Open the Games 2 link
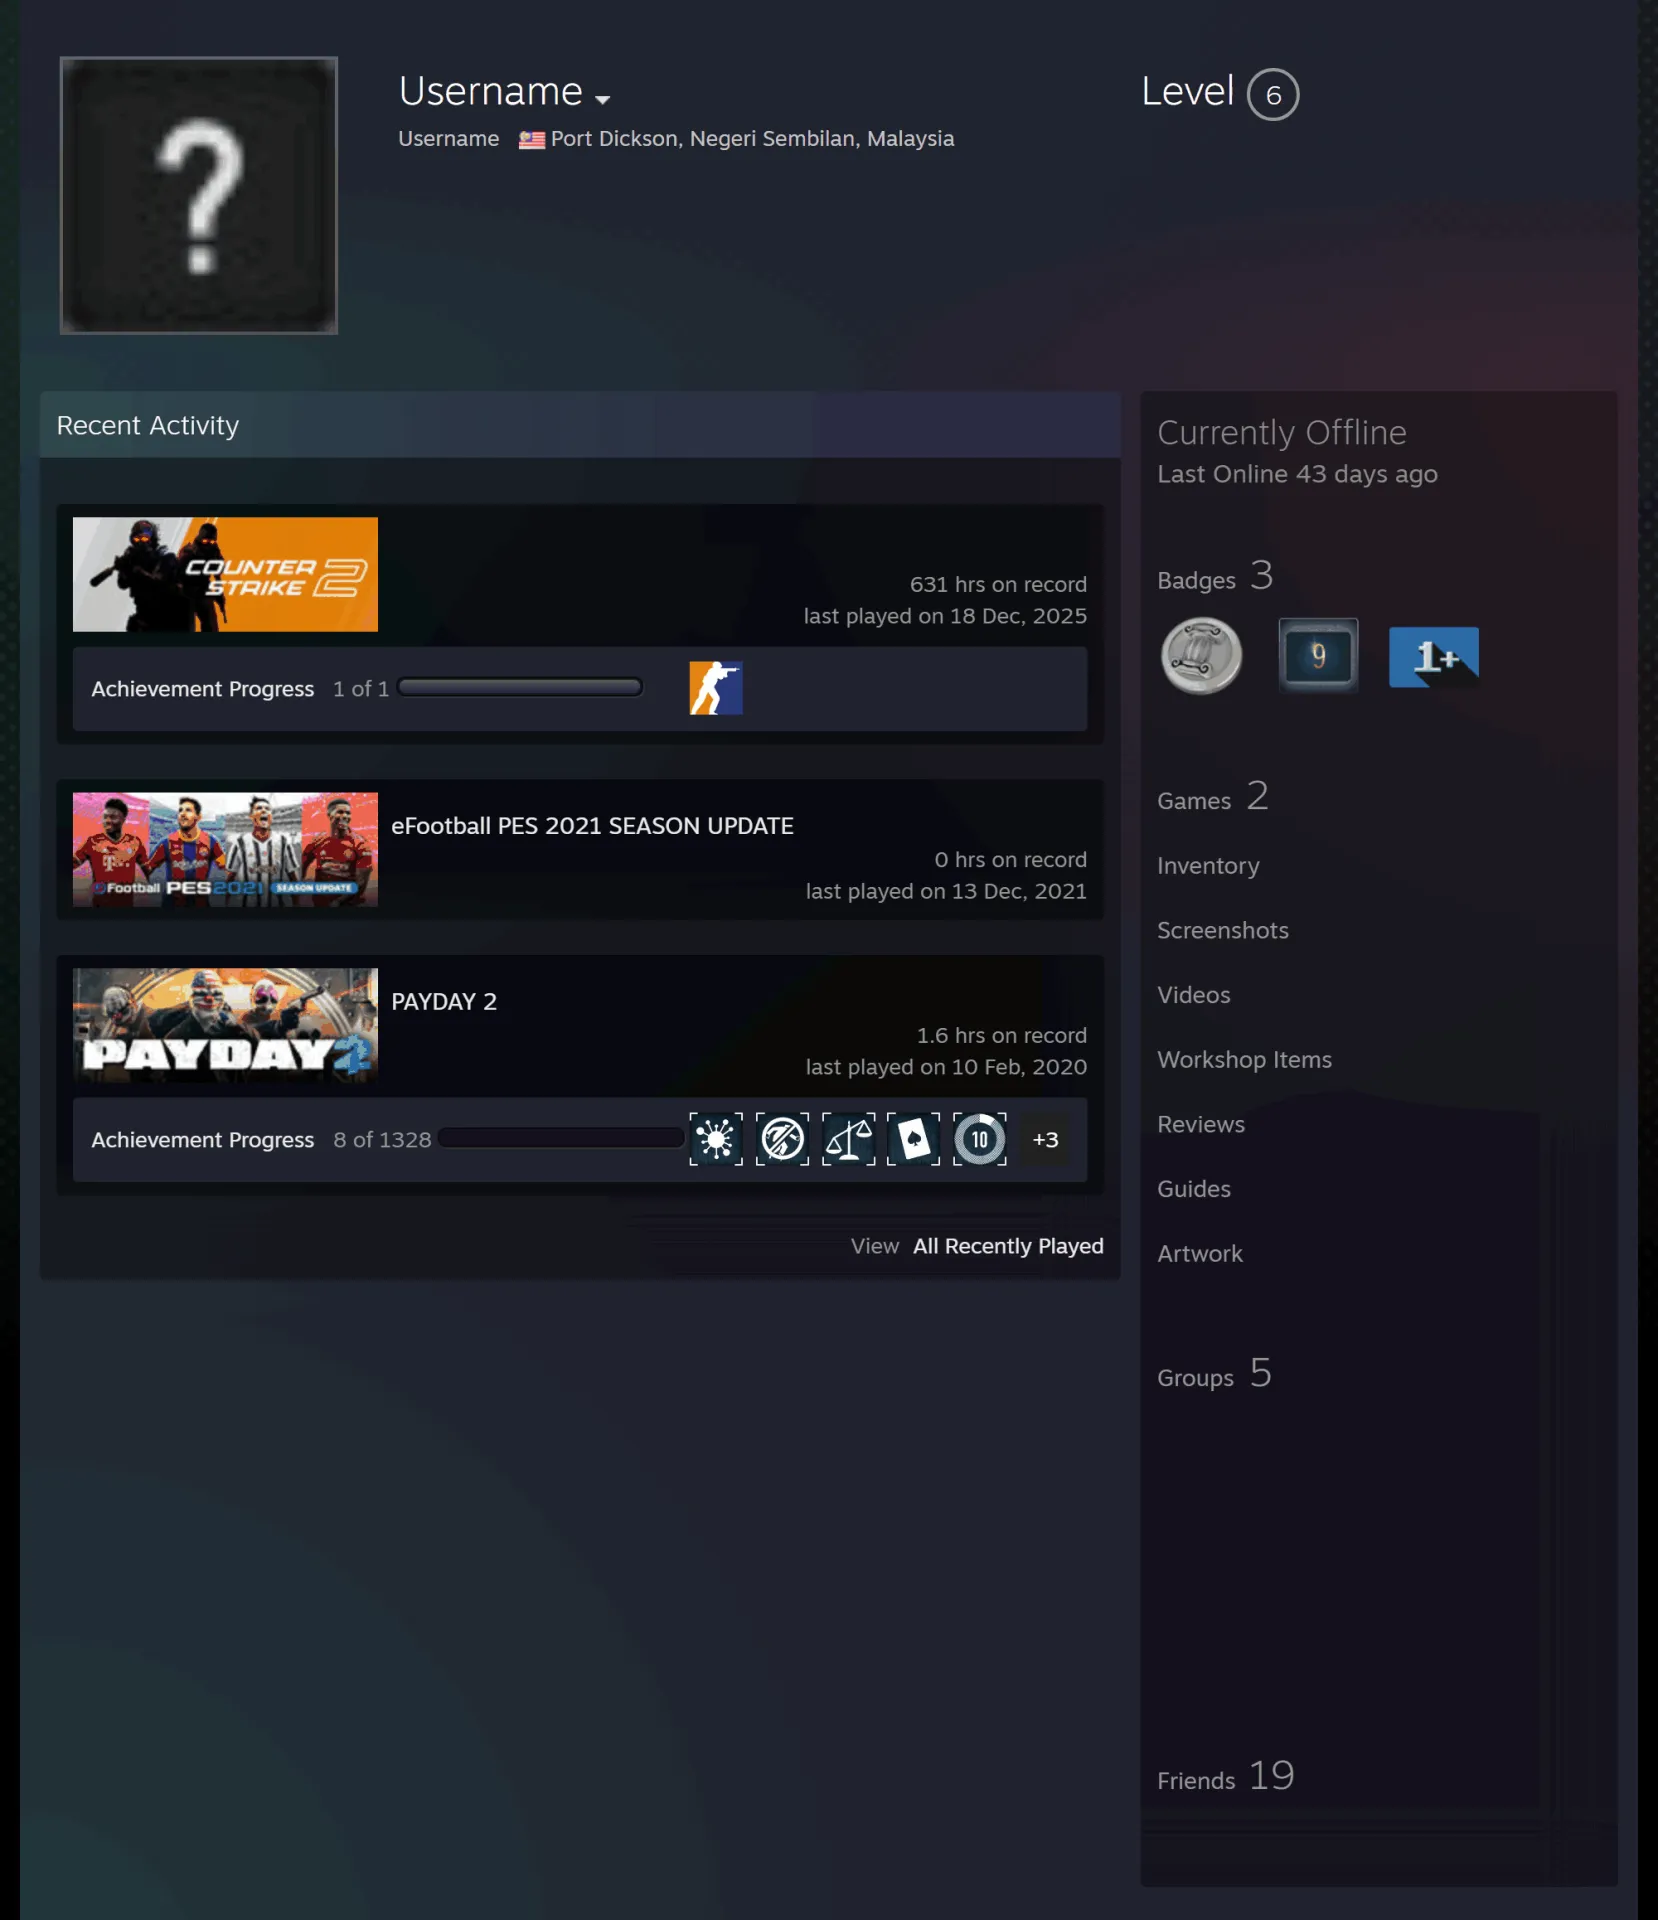1658x1920 pixels. tap(1213, 798)
